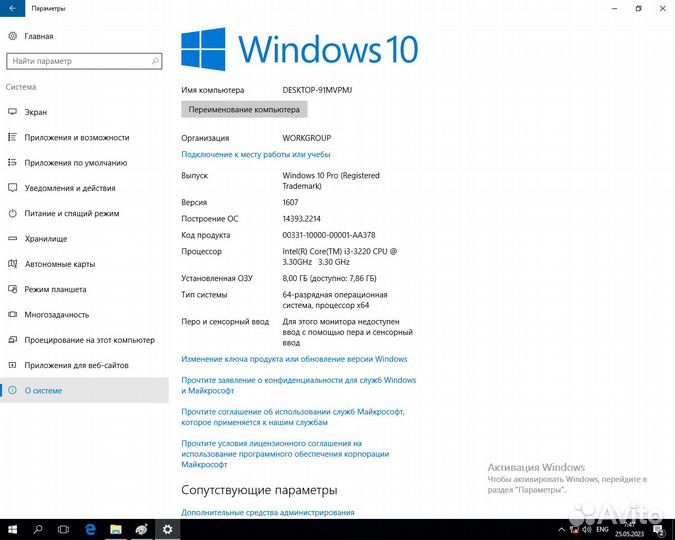Click the WORKGROUP organization value
The image size is (675, 540).
pos(307,138)
